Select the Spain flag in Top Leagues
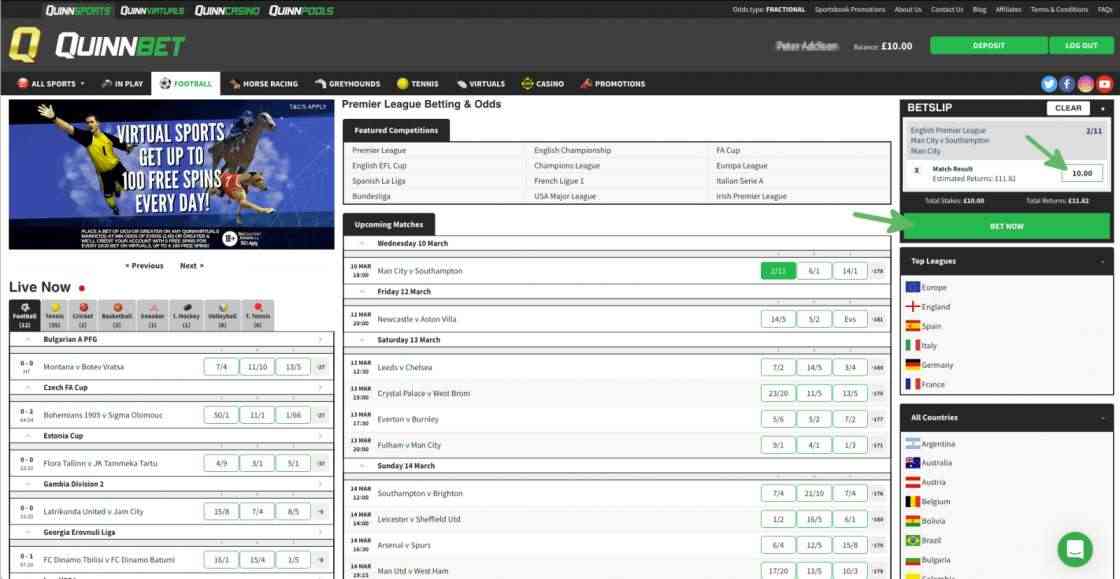 [912, 326]
